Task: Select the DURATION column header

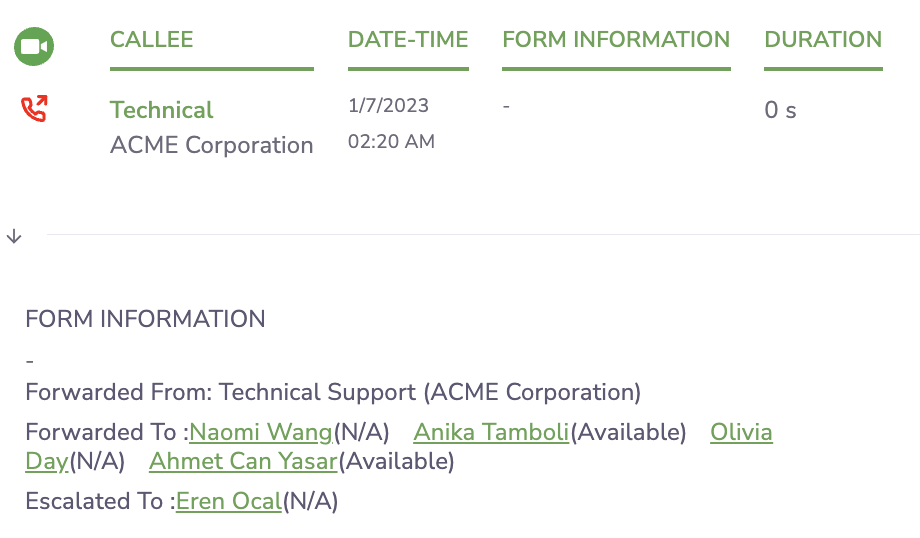Action: [823, 40]
